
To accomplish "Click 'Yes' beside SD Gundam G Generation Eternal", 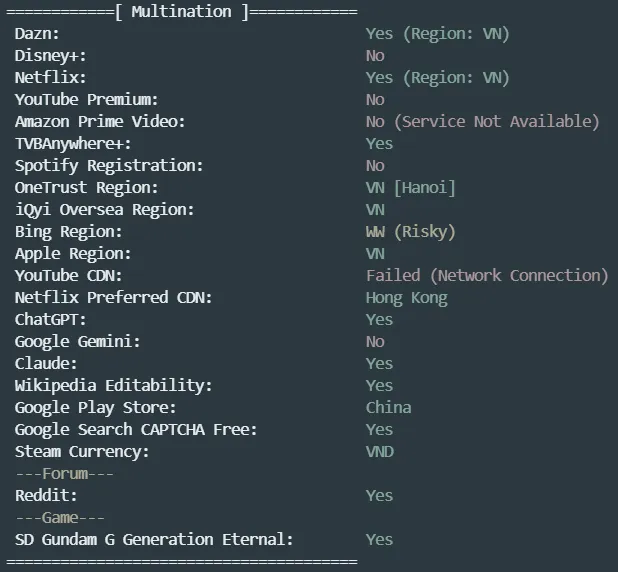I will [379, 540].
